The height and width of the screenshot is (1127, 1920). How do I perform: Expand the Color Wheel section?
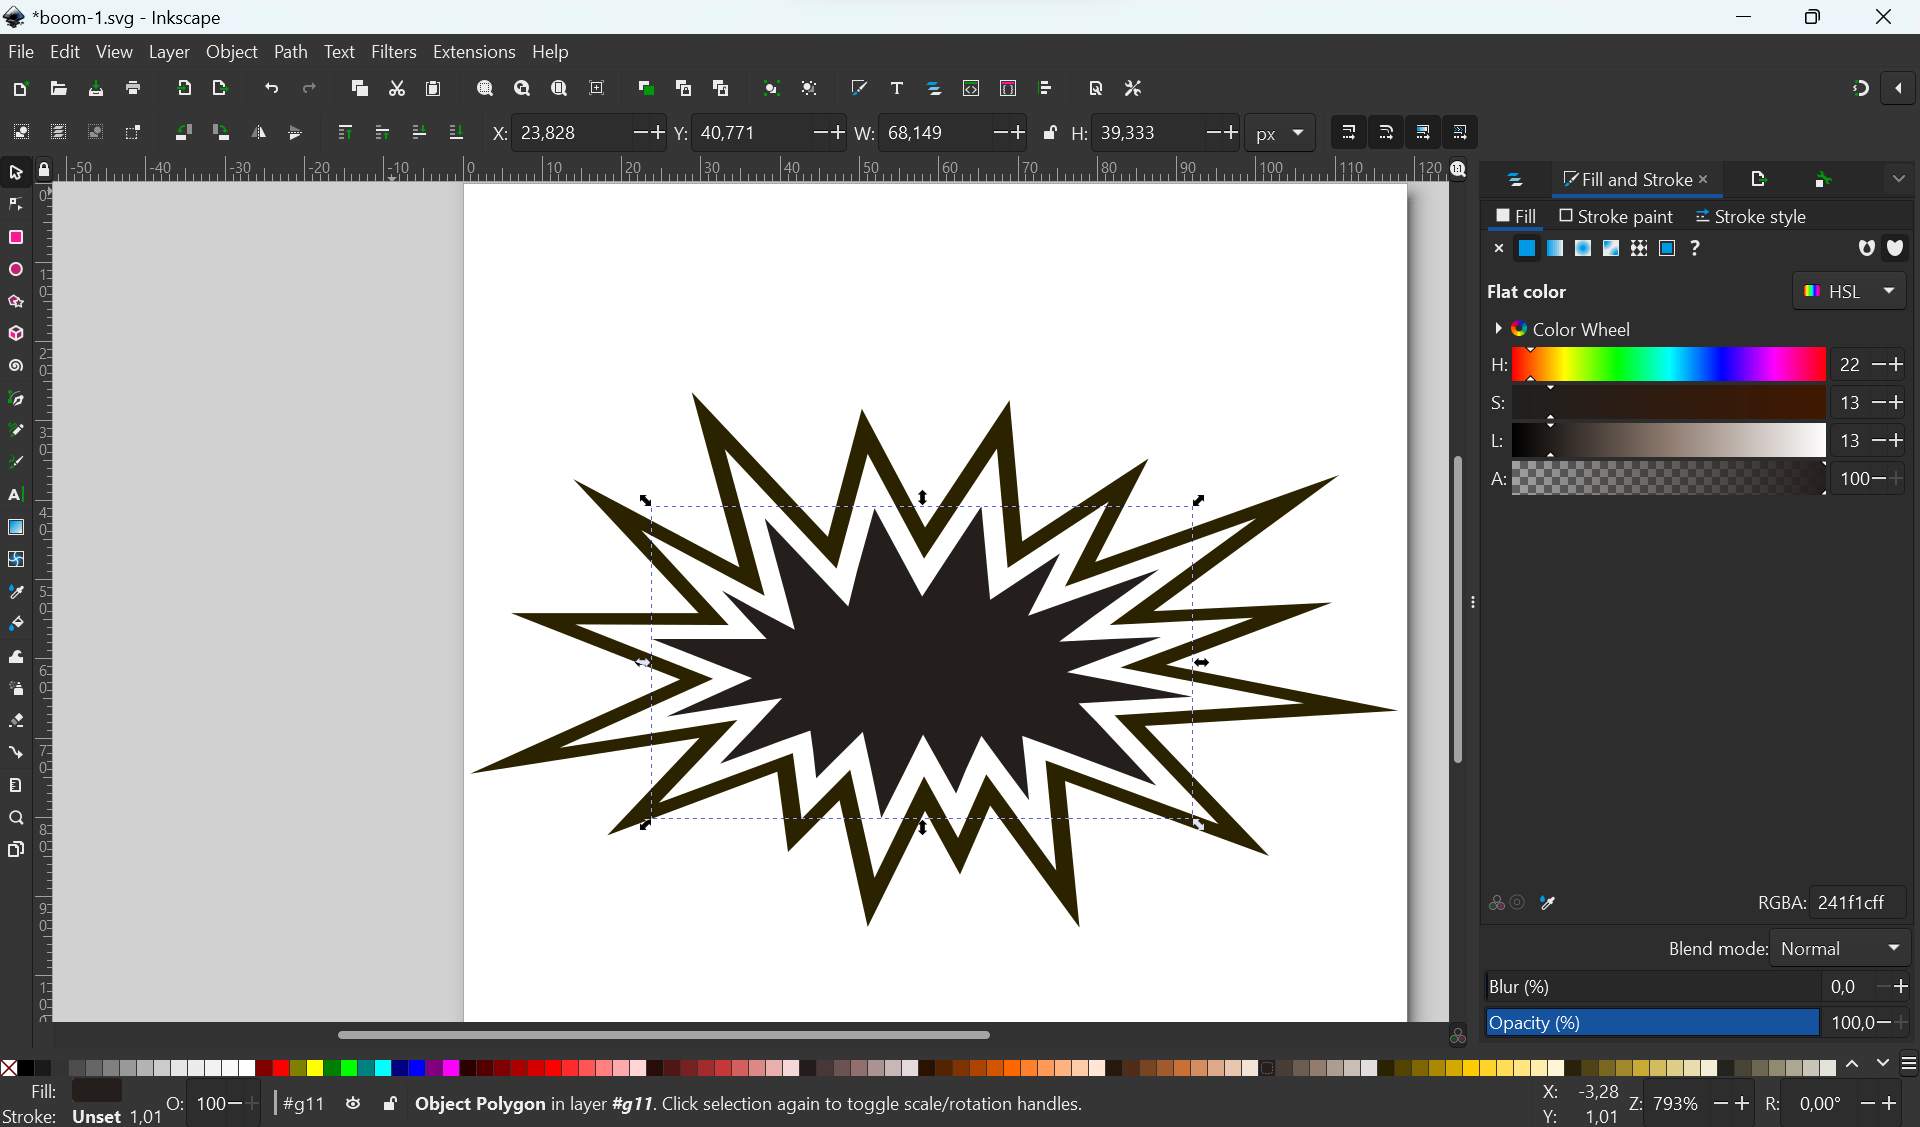coord(1498,329)
